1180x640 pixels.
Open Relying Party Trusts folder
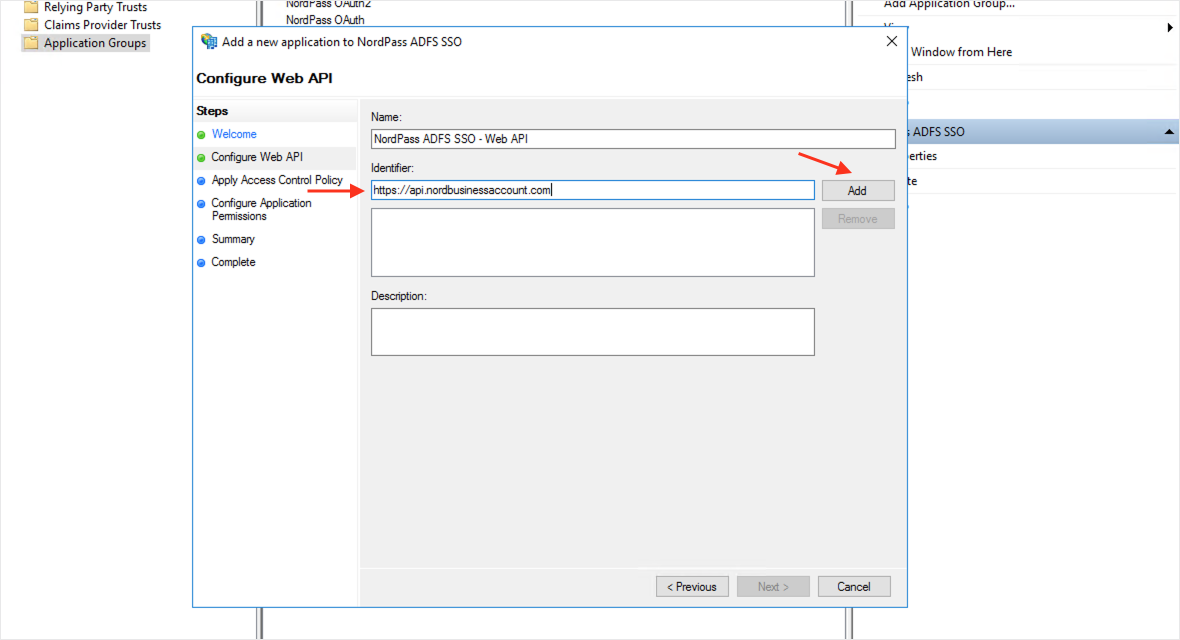coord(95,7)
